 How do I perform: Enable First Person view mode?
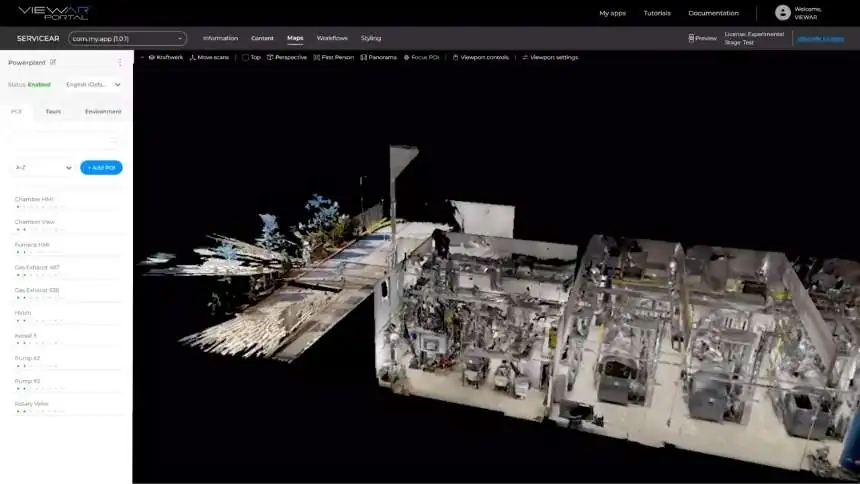coord(335,57)
